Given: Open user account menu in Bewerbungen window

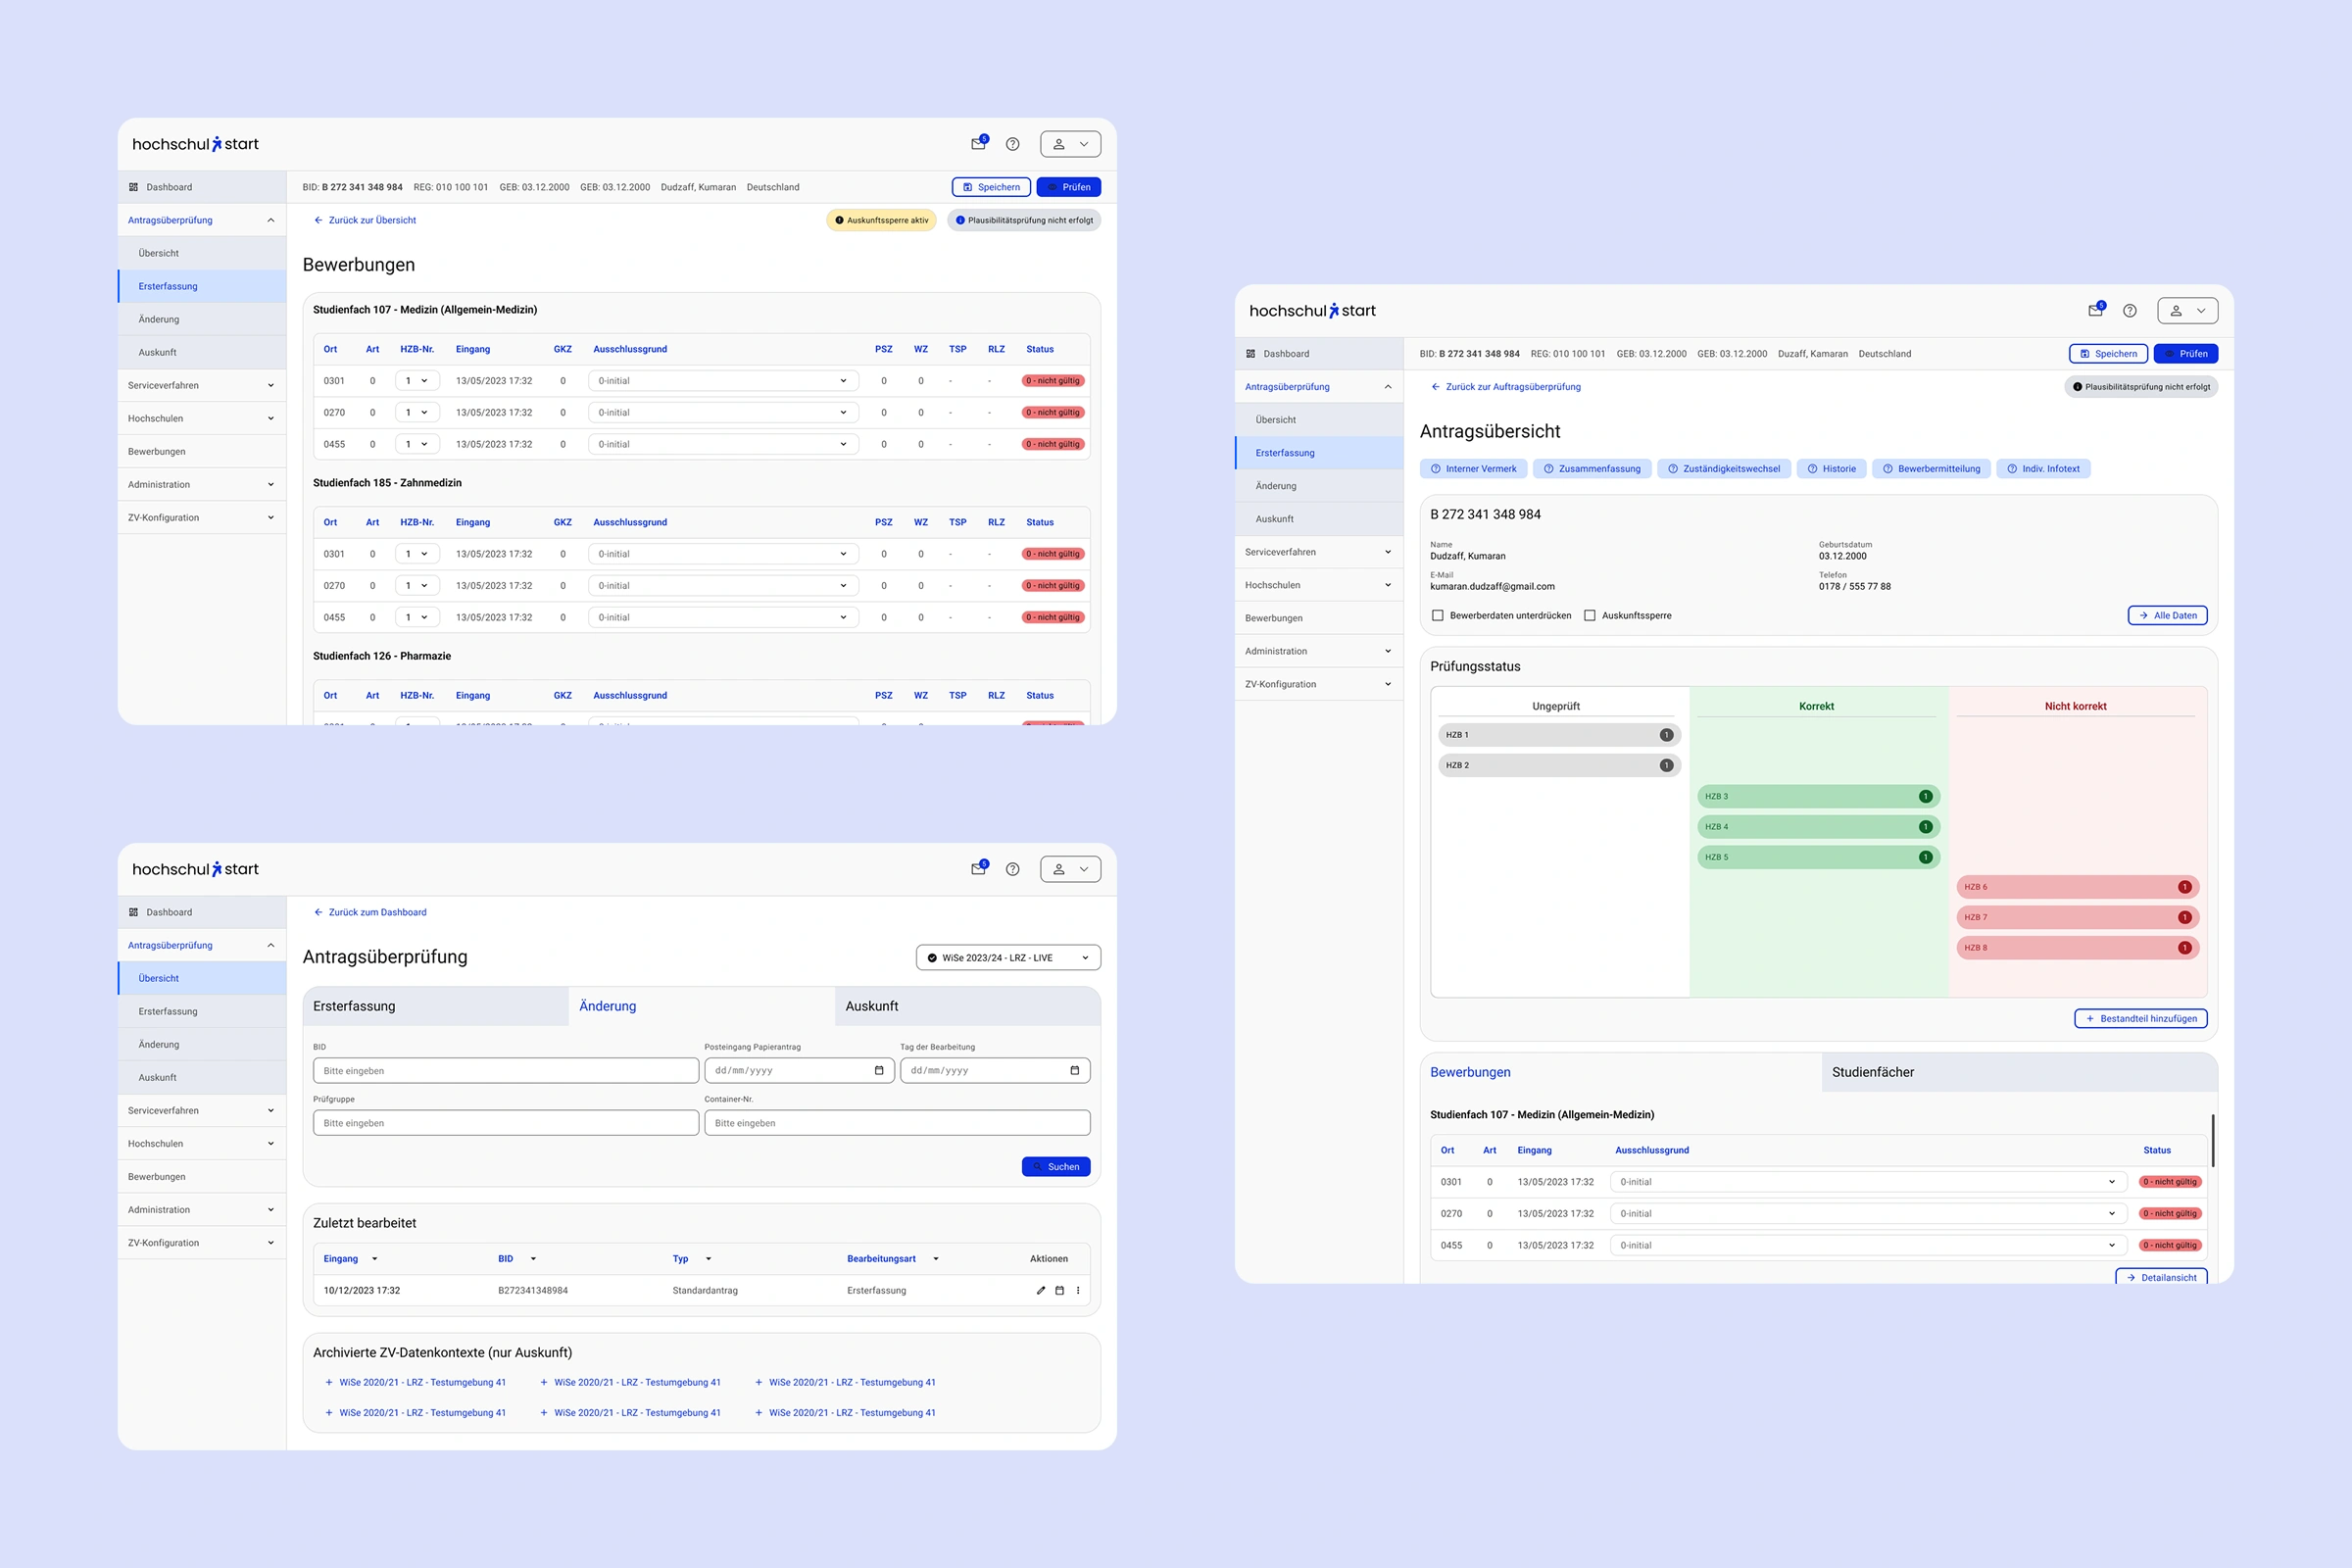Looking at the screenshot, I should pos(1070,144).
